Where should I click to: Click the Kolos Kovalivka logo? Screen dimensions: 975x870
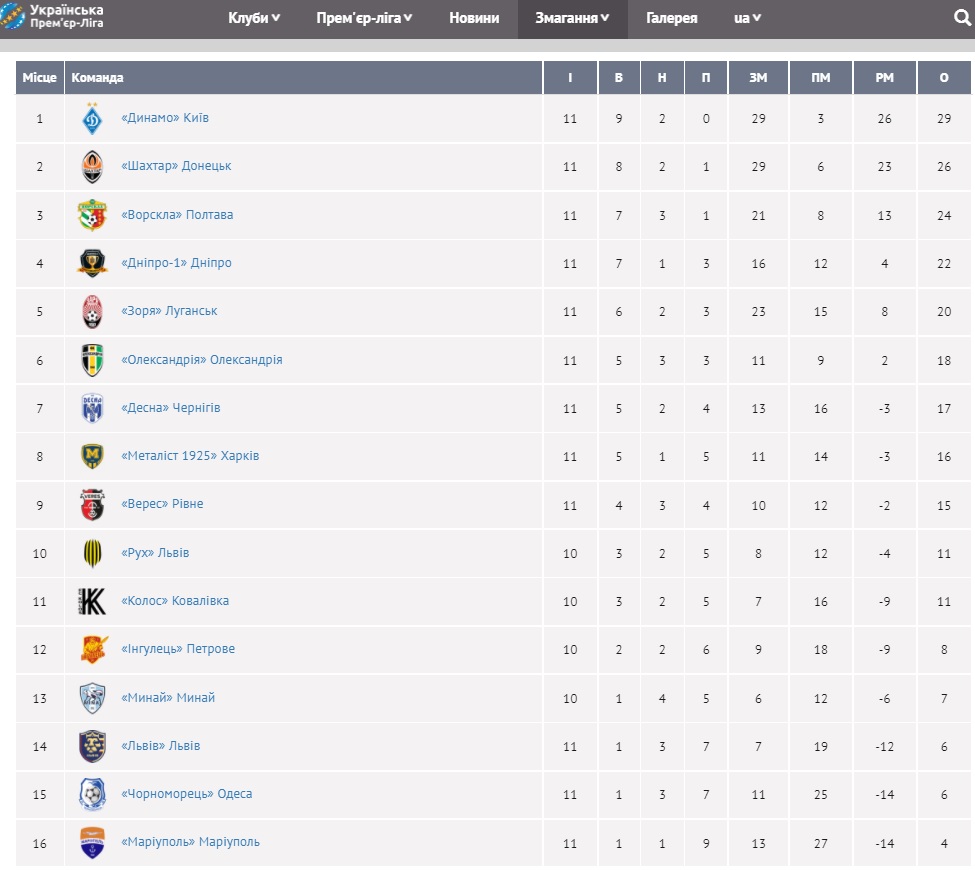click(x=92, y=601)
